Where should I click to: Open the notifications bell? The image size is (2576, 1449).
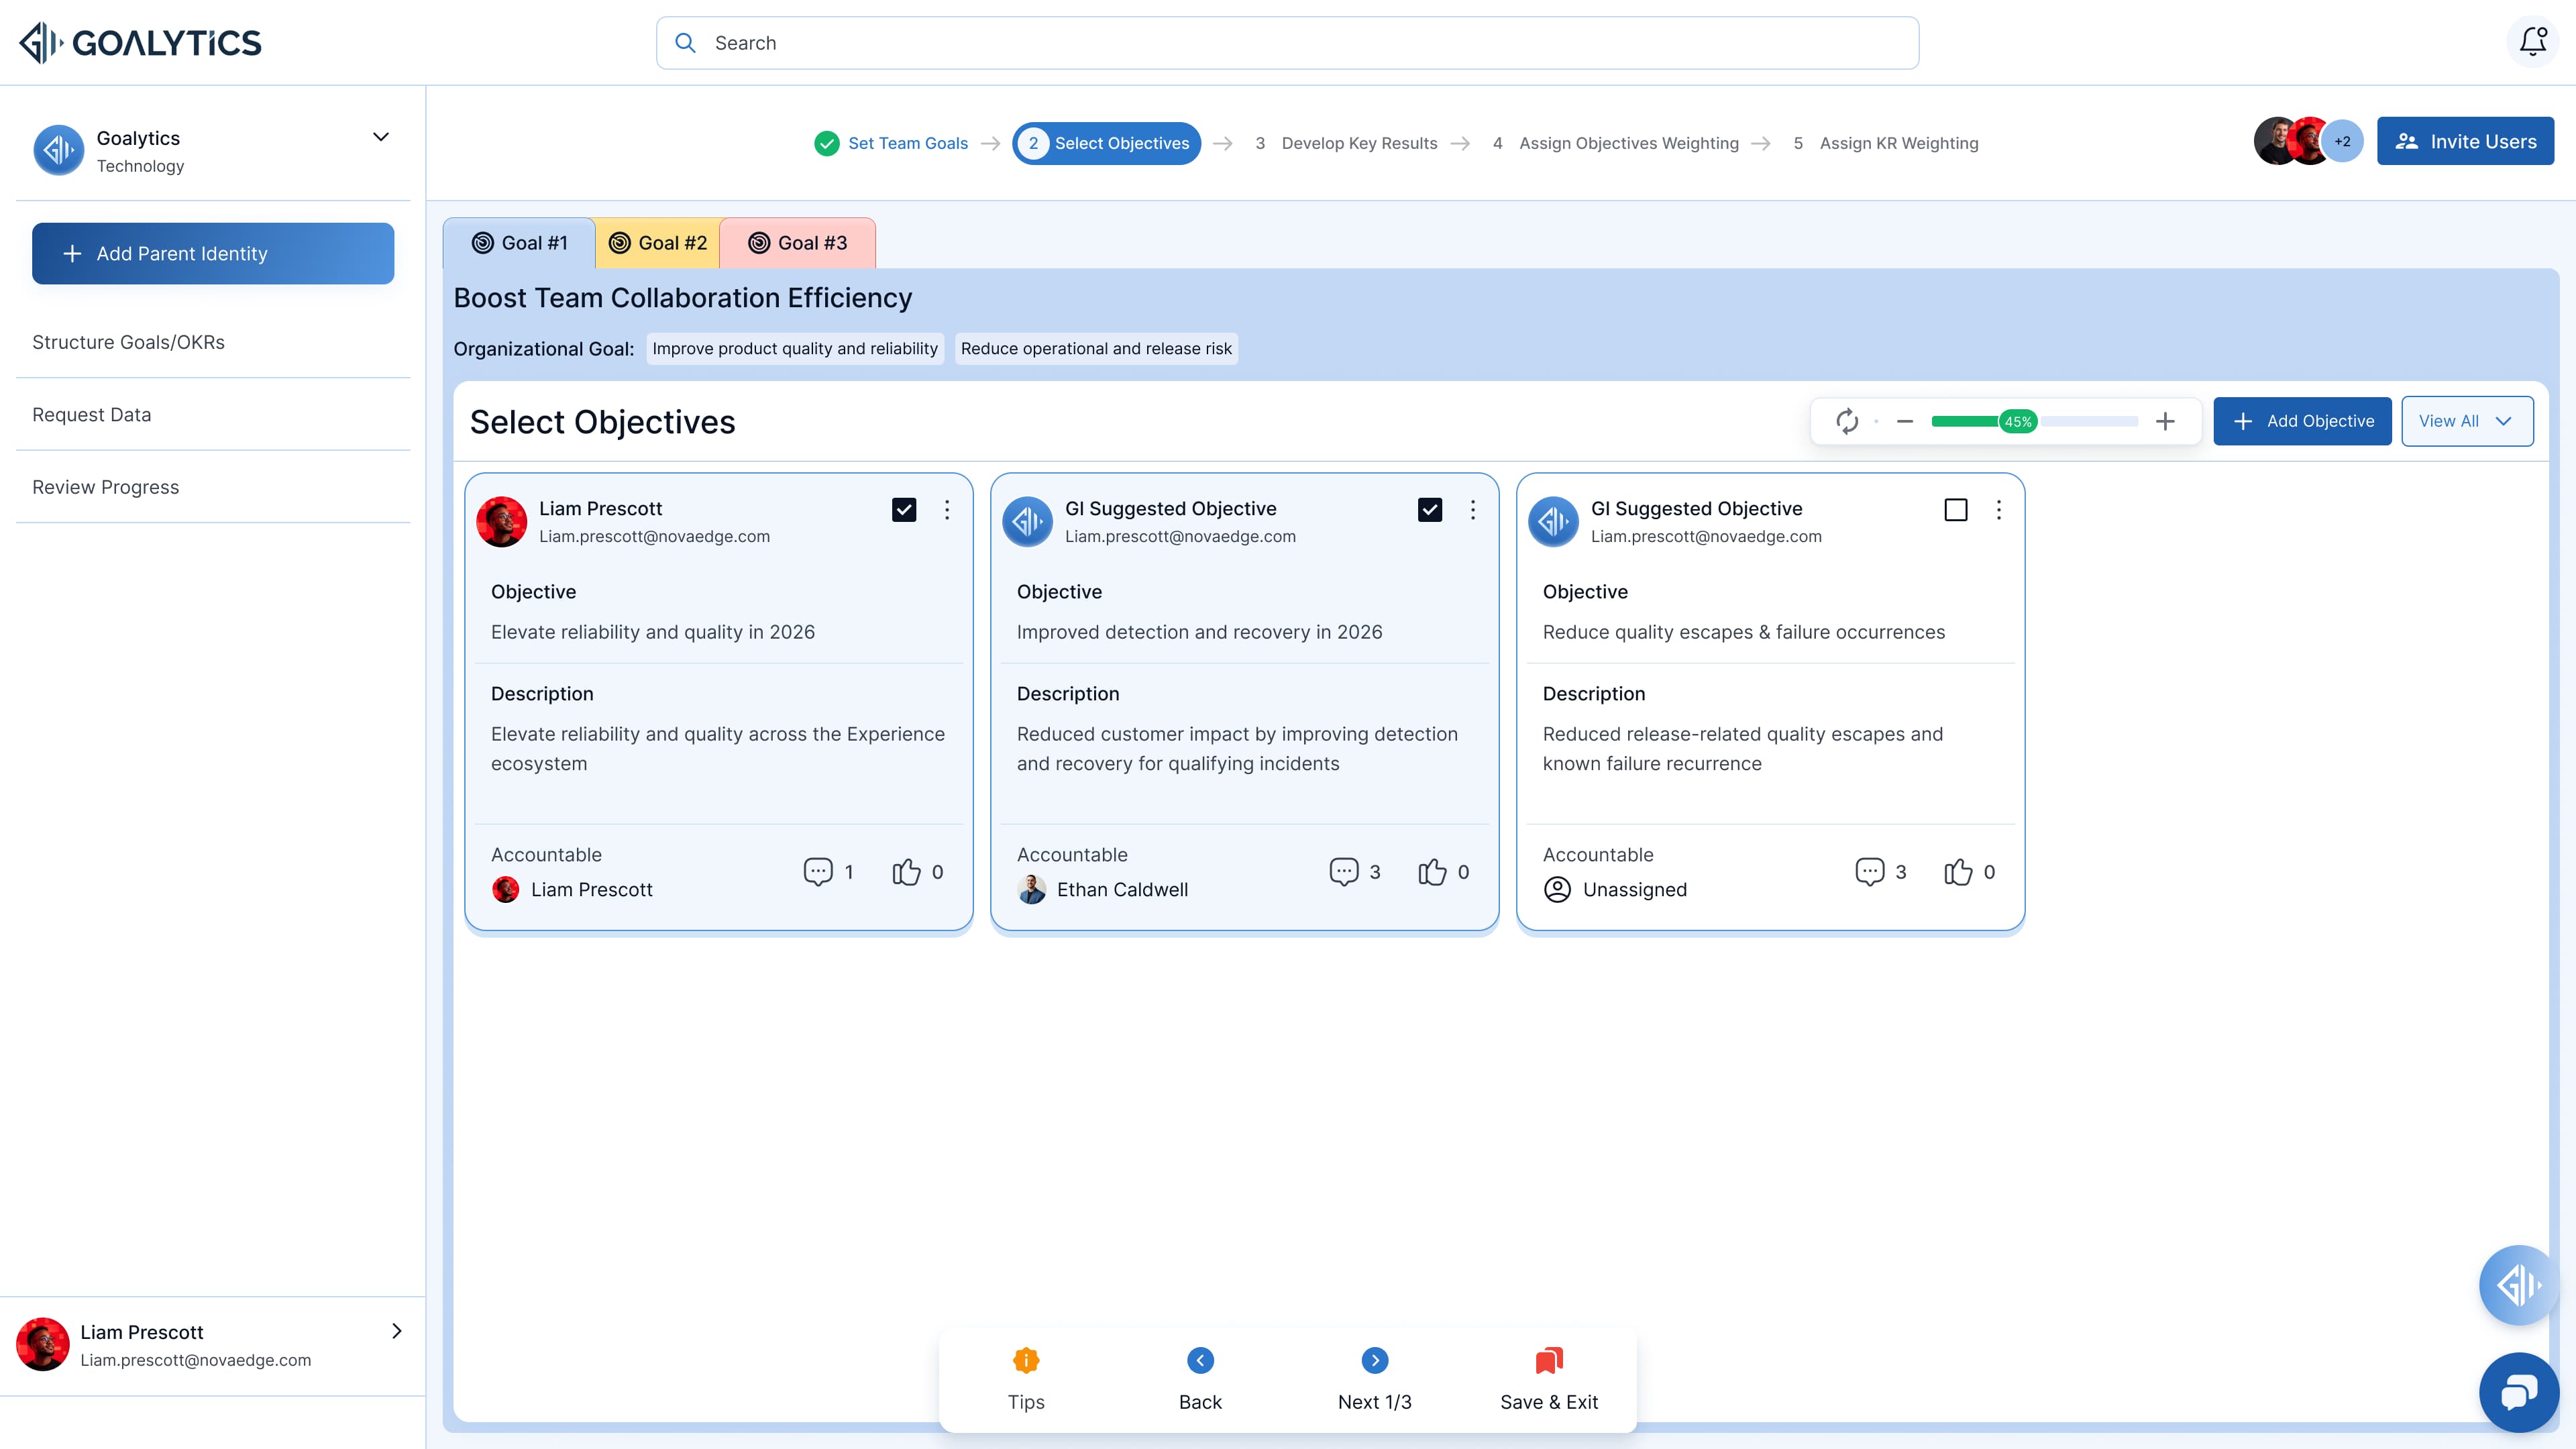click(x=2532, y=42)
